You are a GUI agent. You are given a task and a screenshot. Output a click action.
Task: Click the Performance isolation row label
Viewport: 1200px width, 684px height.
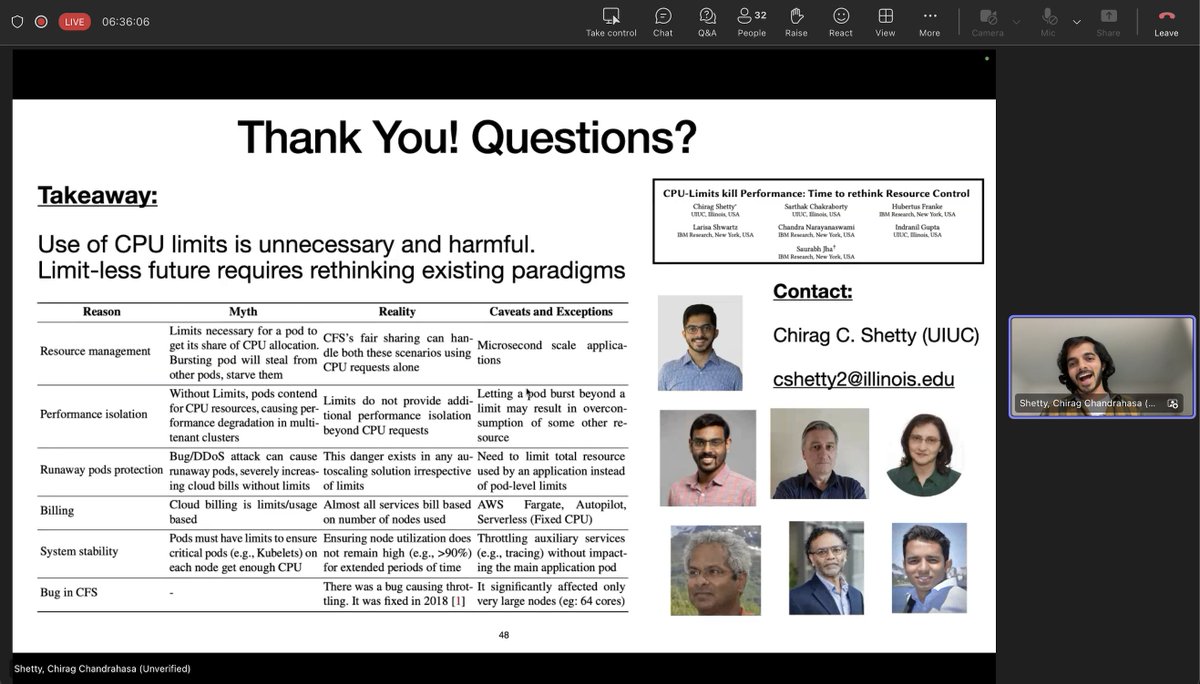click(x=93, y=414)
